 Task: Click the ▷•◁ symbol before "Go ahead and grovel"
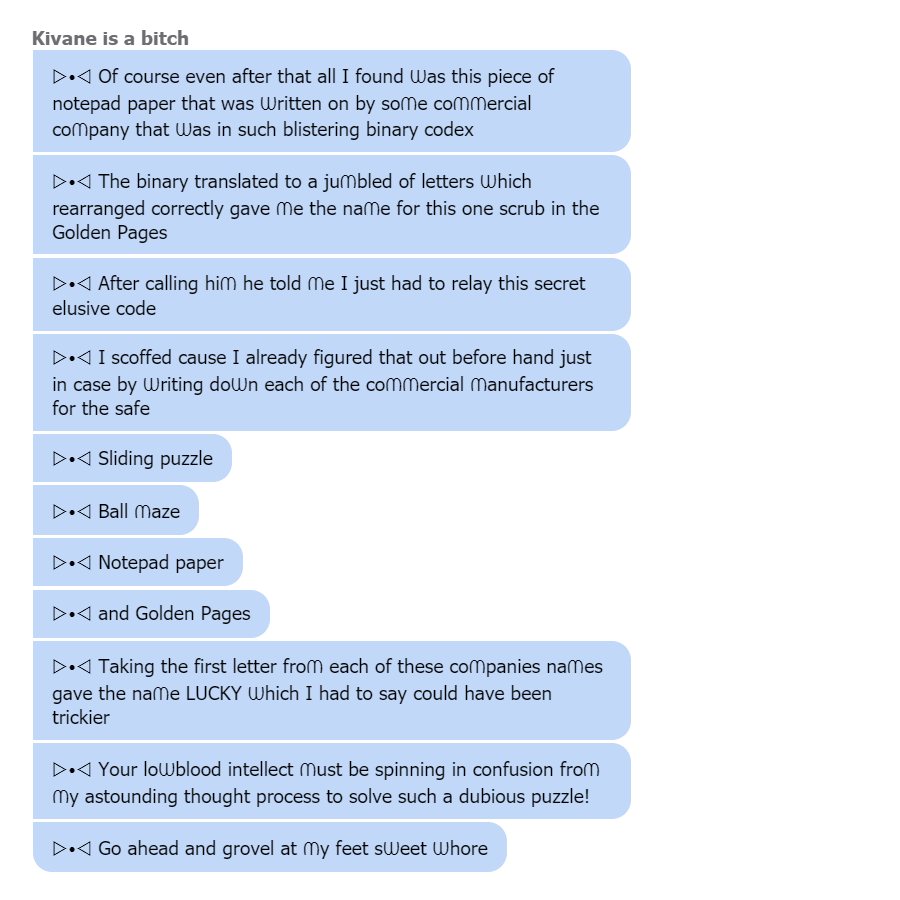click(x=72, y=848)
